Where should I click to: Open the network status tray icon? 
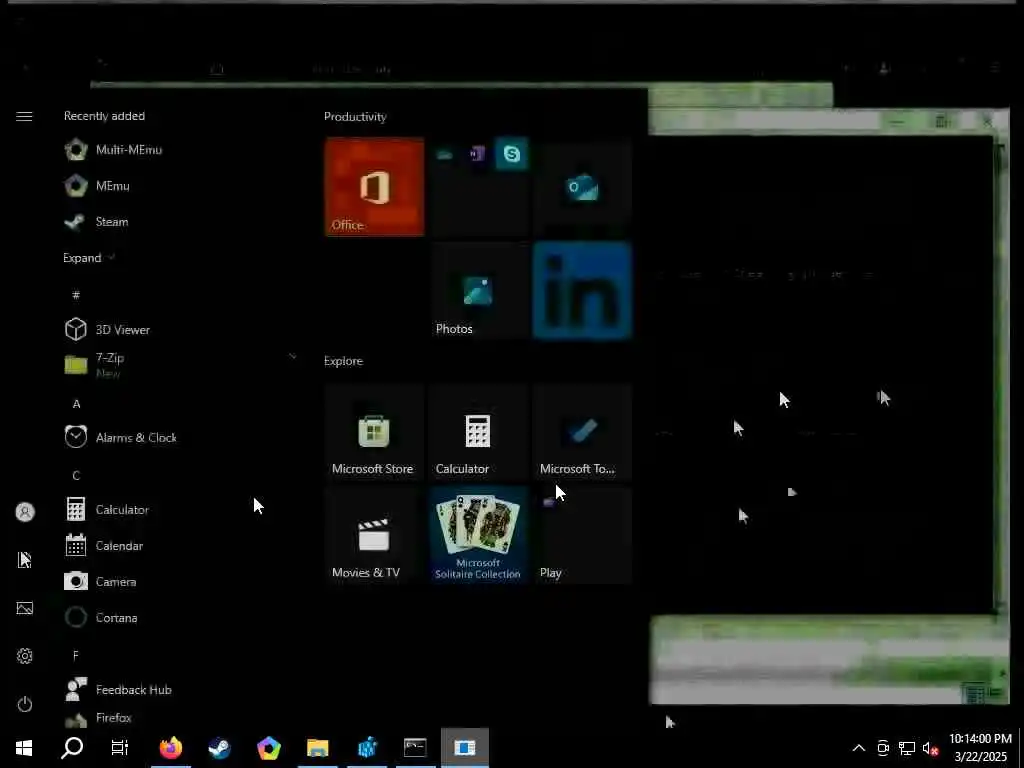coord(906,748)
